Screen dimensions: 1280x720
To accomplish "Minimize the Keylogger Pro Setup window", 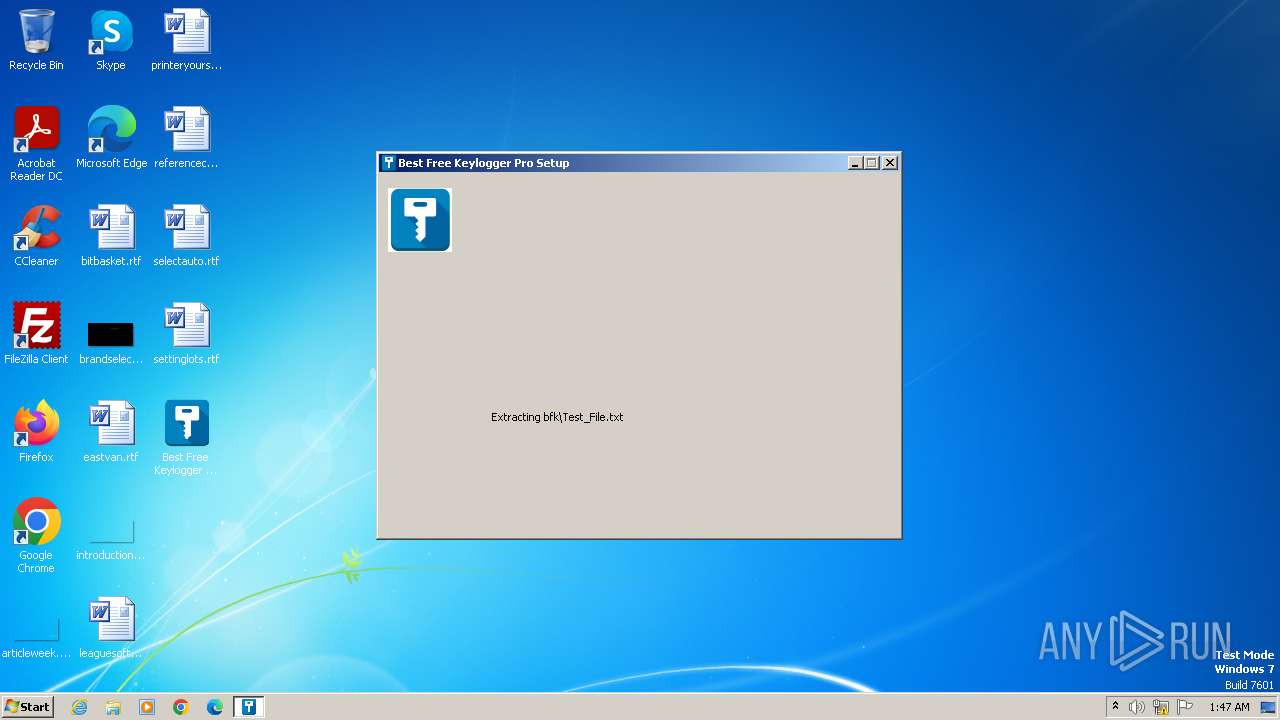I will pyautogui.click(x=855, y=163).
